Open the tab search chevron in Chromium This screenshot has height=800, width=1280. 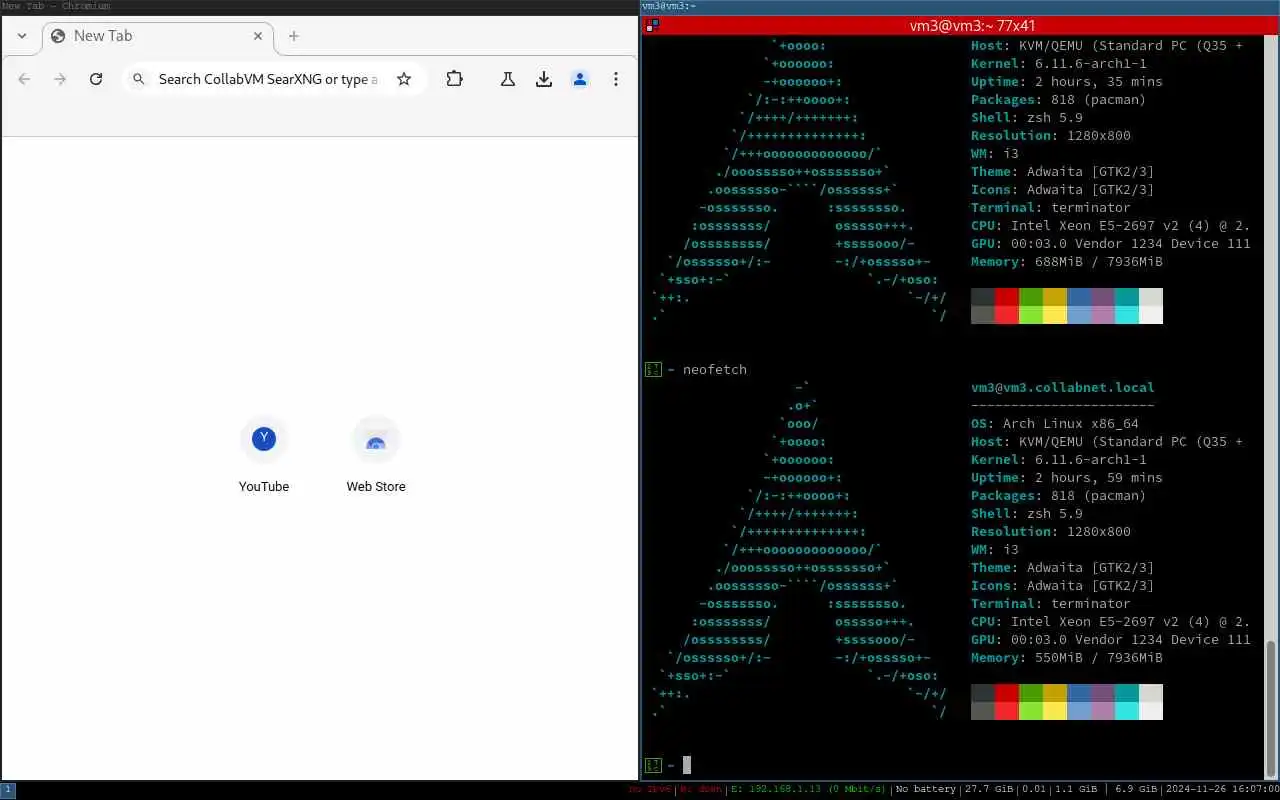tap(22, 36)
